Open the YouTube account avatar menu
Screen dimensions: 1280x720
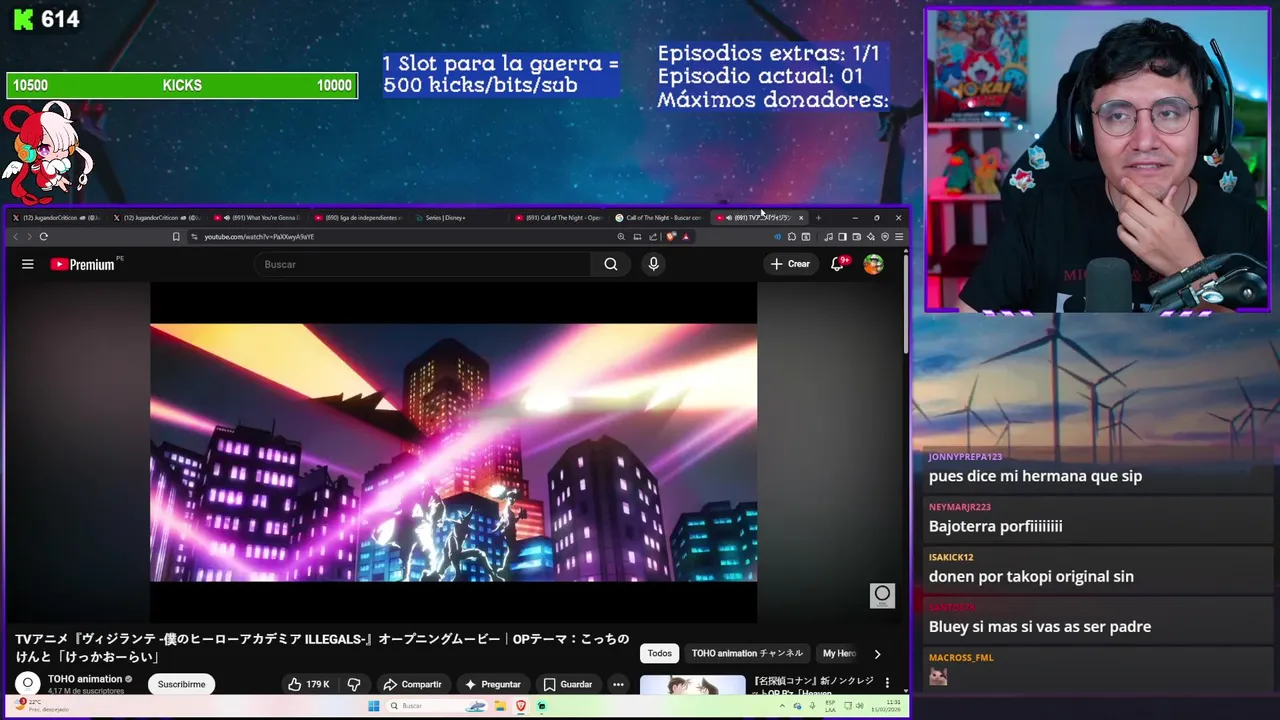(x=874, y=264)
